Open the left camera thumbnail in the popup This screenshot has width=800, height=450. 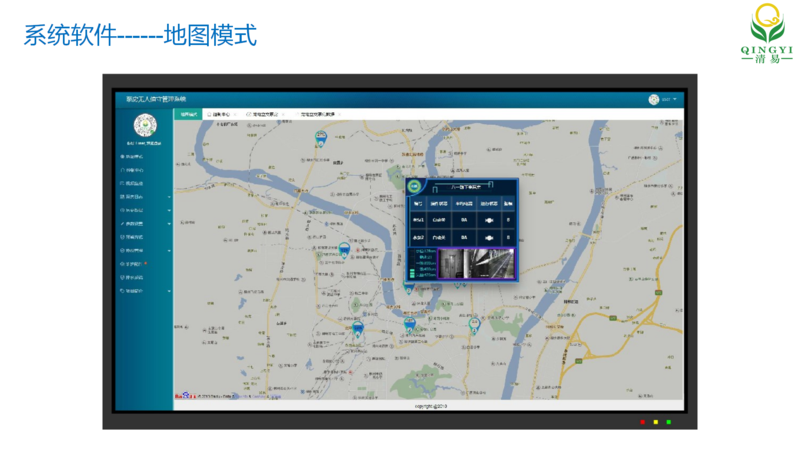pyautogui.click(x=451, y=263)
